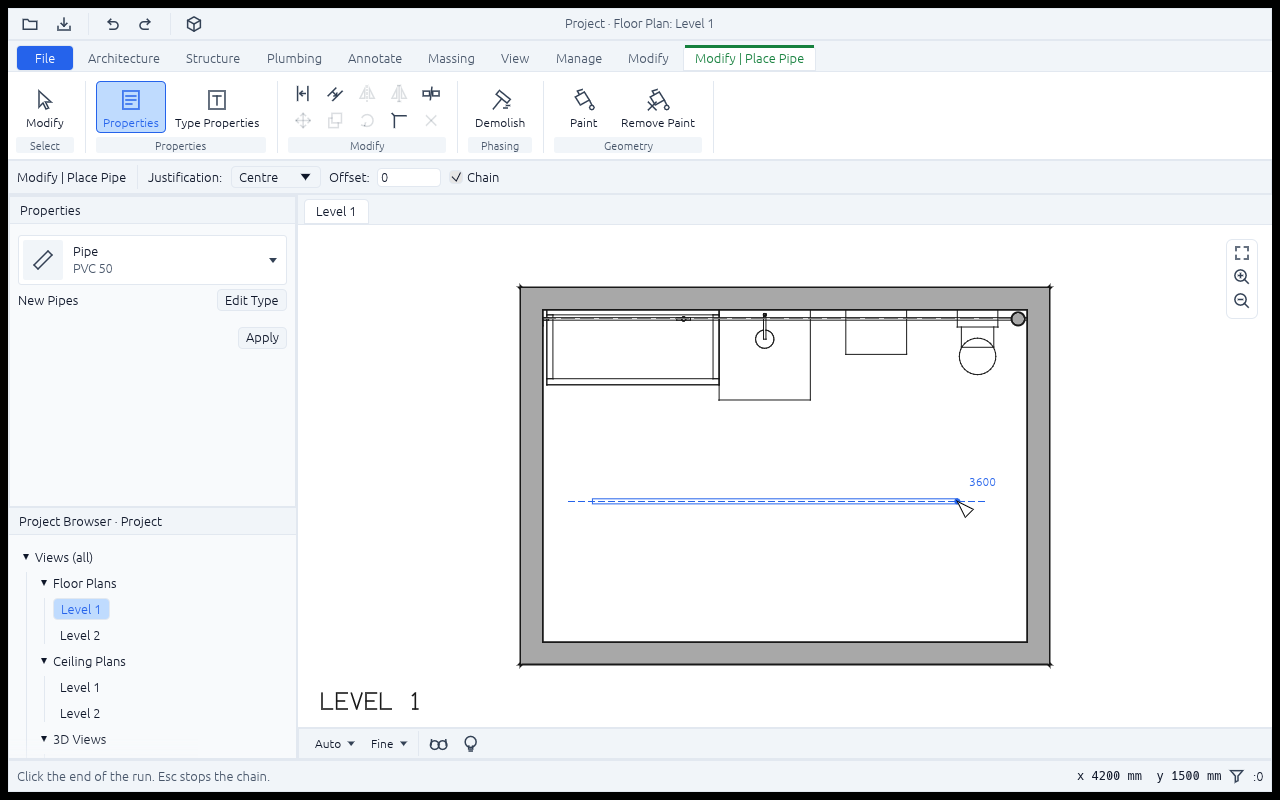Zoom out of the drawing canvas

coord(1242,301)
